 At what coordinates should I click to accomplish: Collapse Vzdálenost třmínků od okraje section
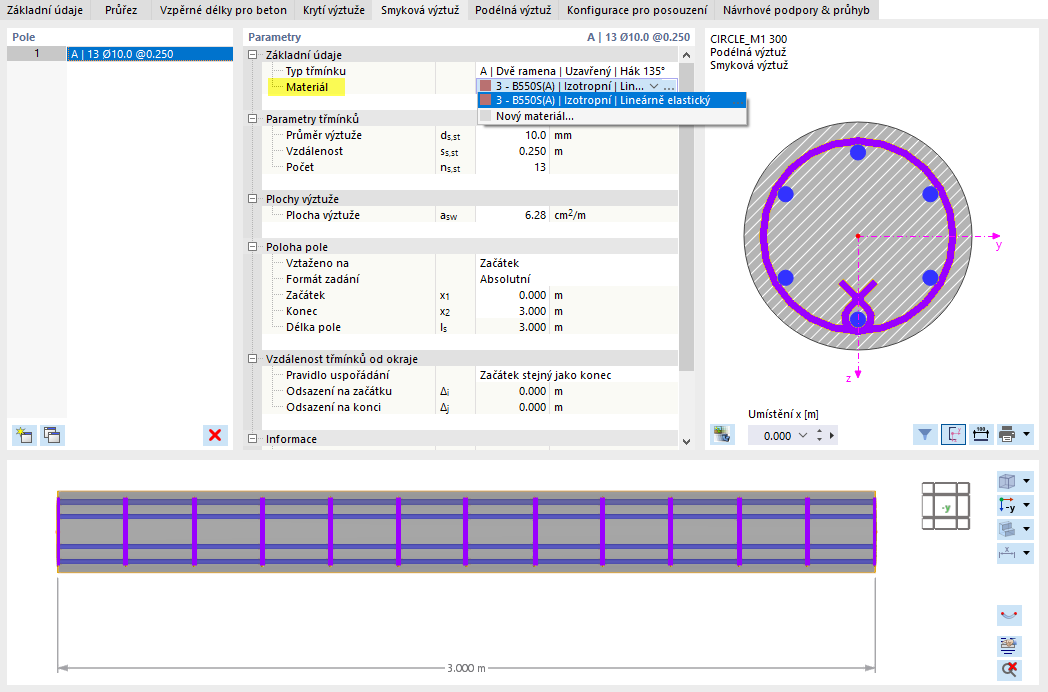(253, 359)
